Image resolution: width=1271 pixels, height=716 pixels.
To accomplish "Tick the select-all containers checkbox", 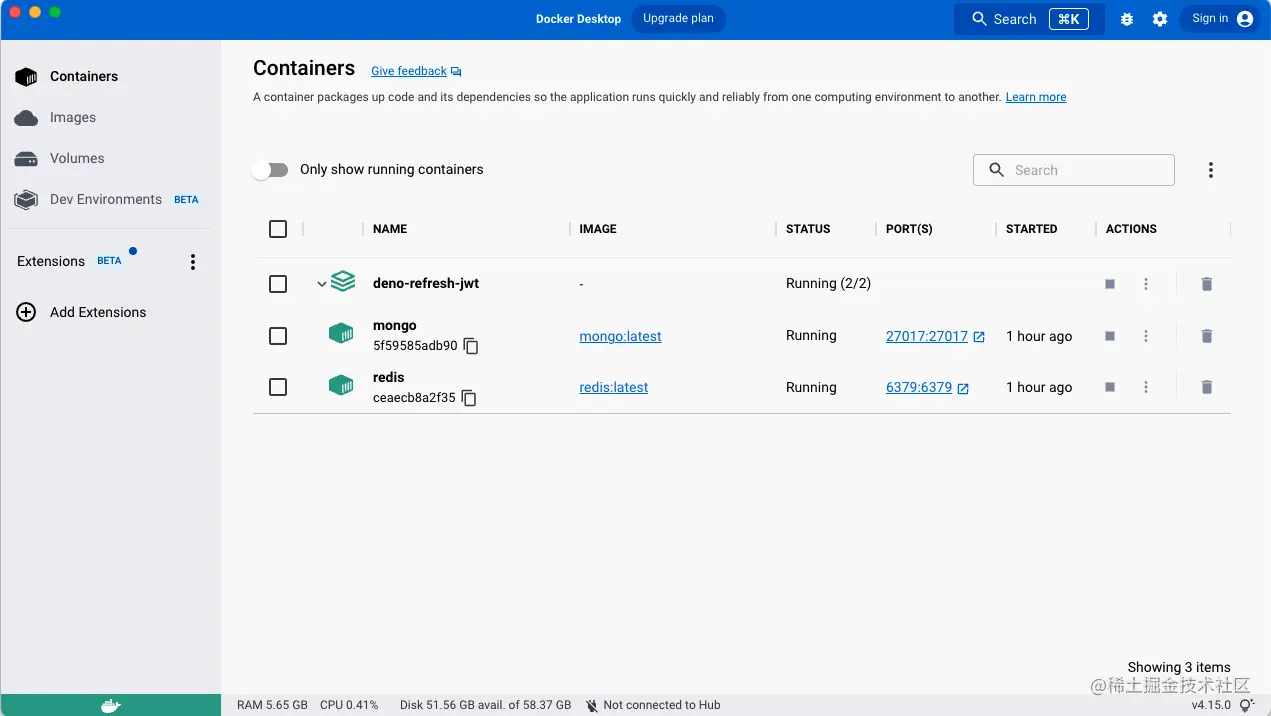I will (278, 229).
